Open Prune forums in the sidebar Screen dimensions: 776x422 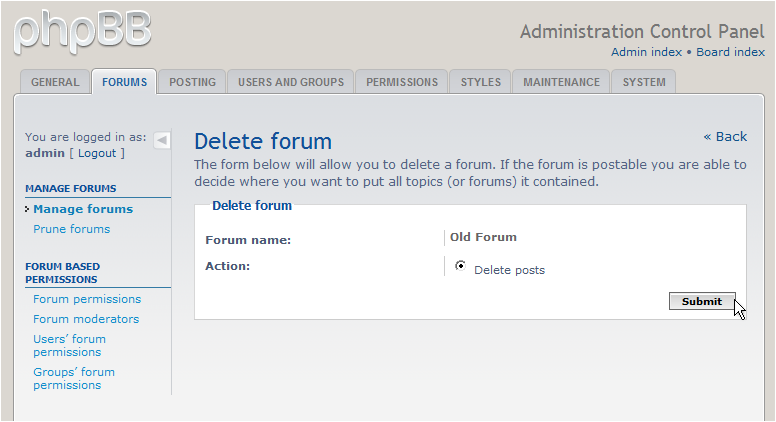[72, 229]
